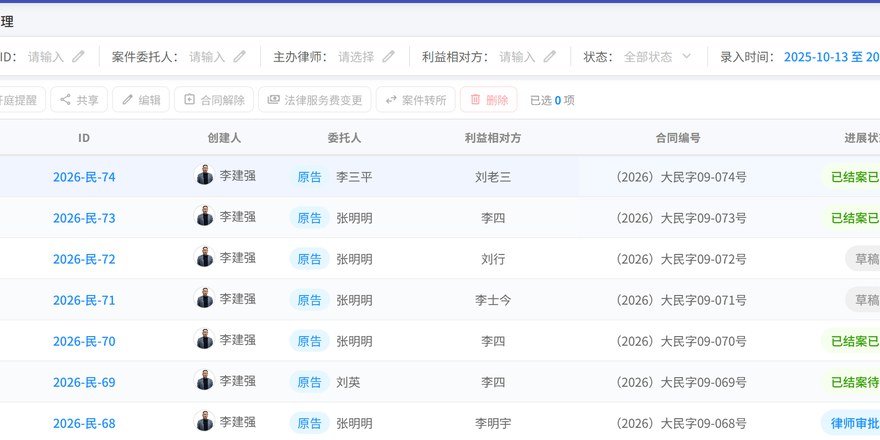Viewport: 880px width, 440px height.
Task: Open case link 2026-民-69
Action: coord(84,382)
